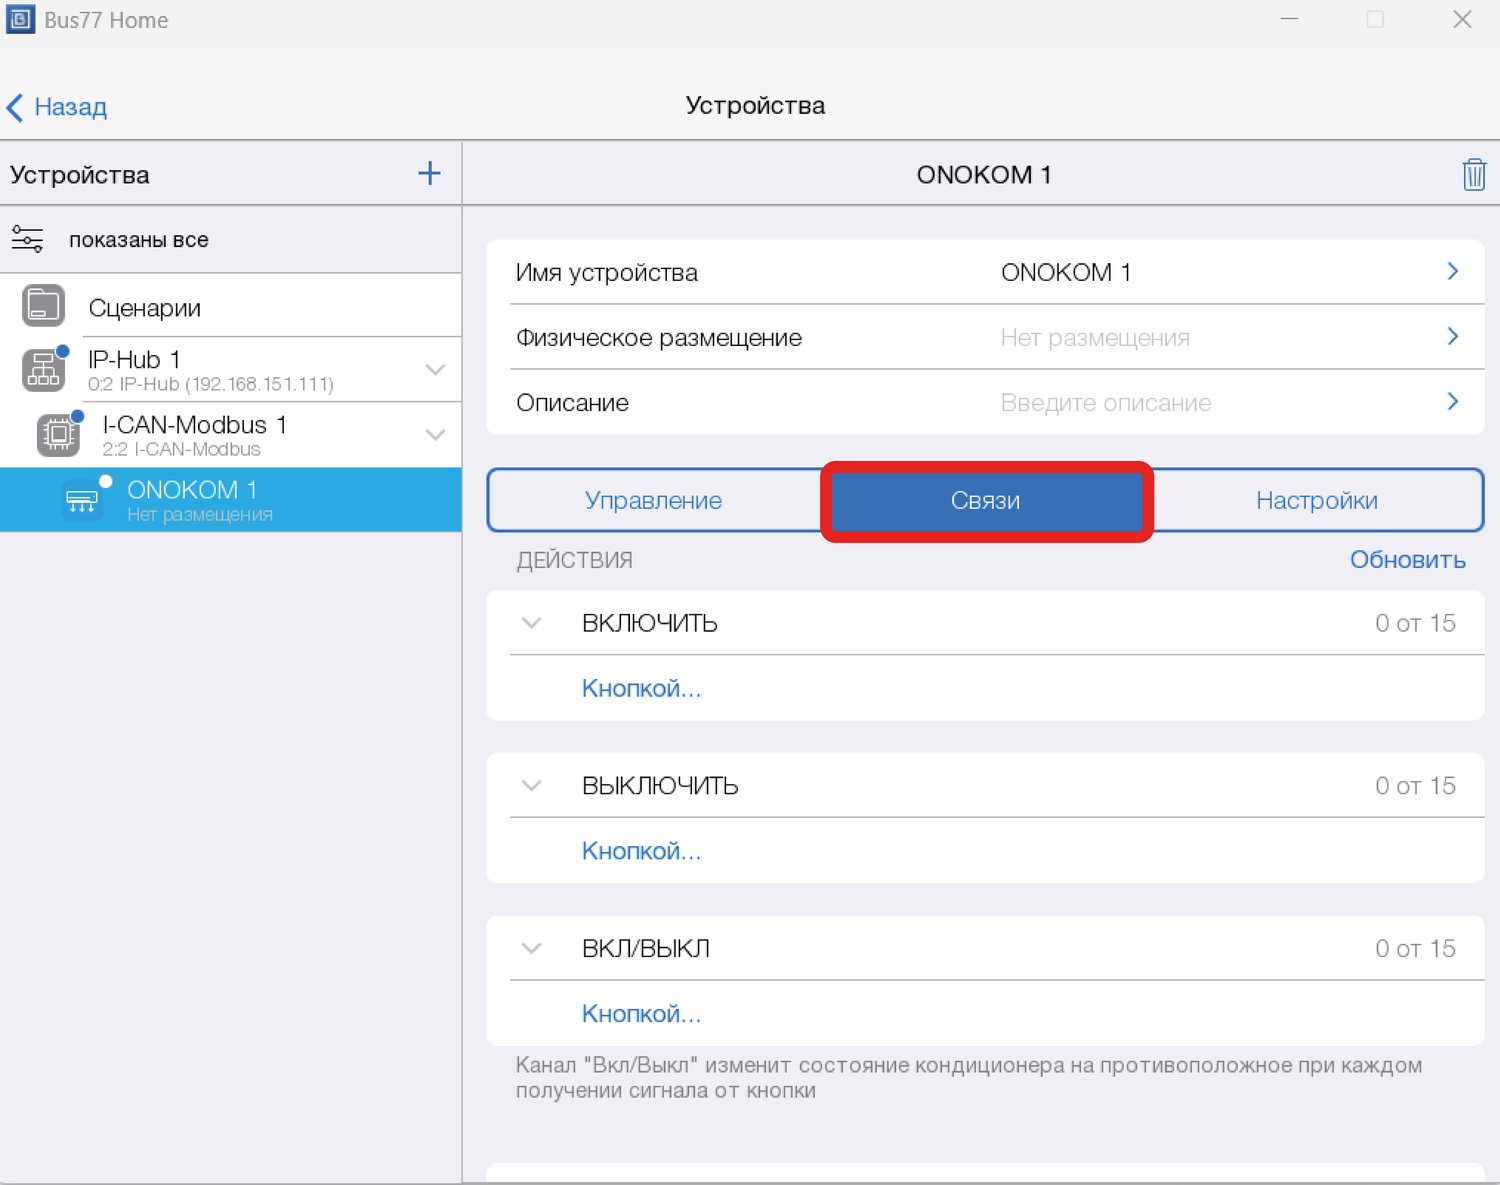Switch to the Настройки tab
1500x1185 pixels.
1316,501
